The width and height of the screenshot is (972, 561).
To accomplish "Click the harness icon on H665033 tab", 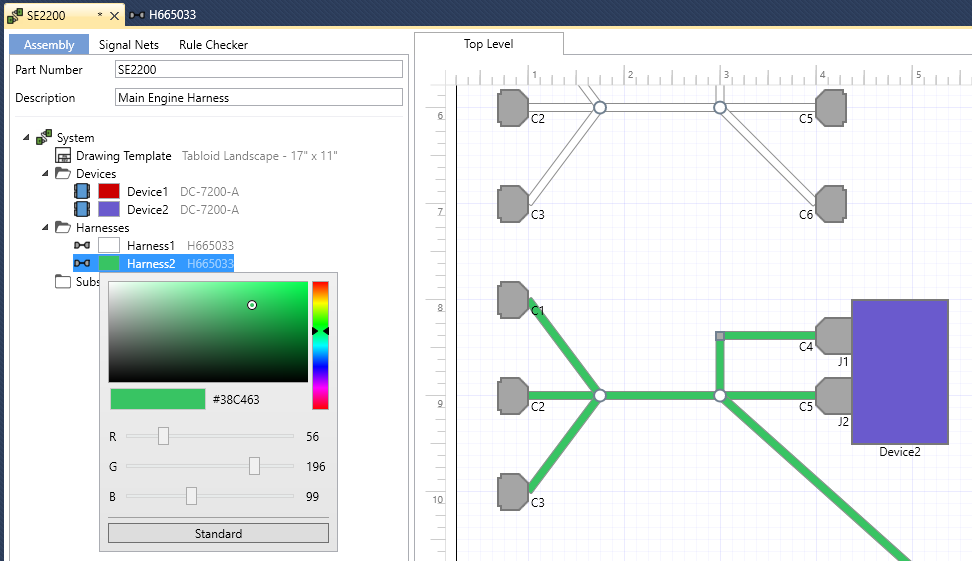I will [x=137, y=15].
